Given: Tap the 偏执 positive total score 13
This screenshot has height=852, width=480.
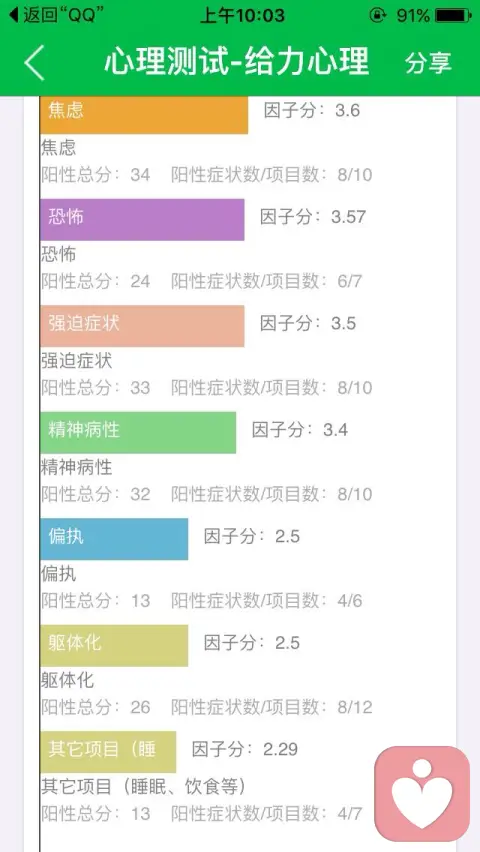Looking at the screenshot, I should tap(140, 600).
